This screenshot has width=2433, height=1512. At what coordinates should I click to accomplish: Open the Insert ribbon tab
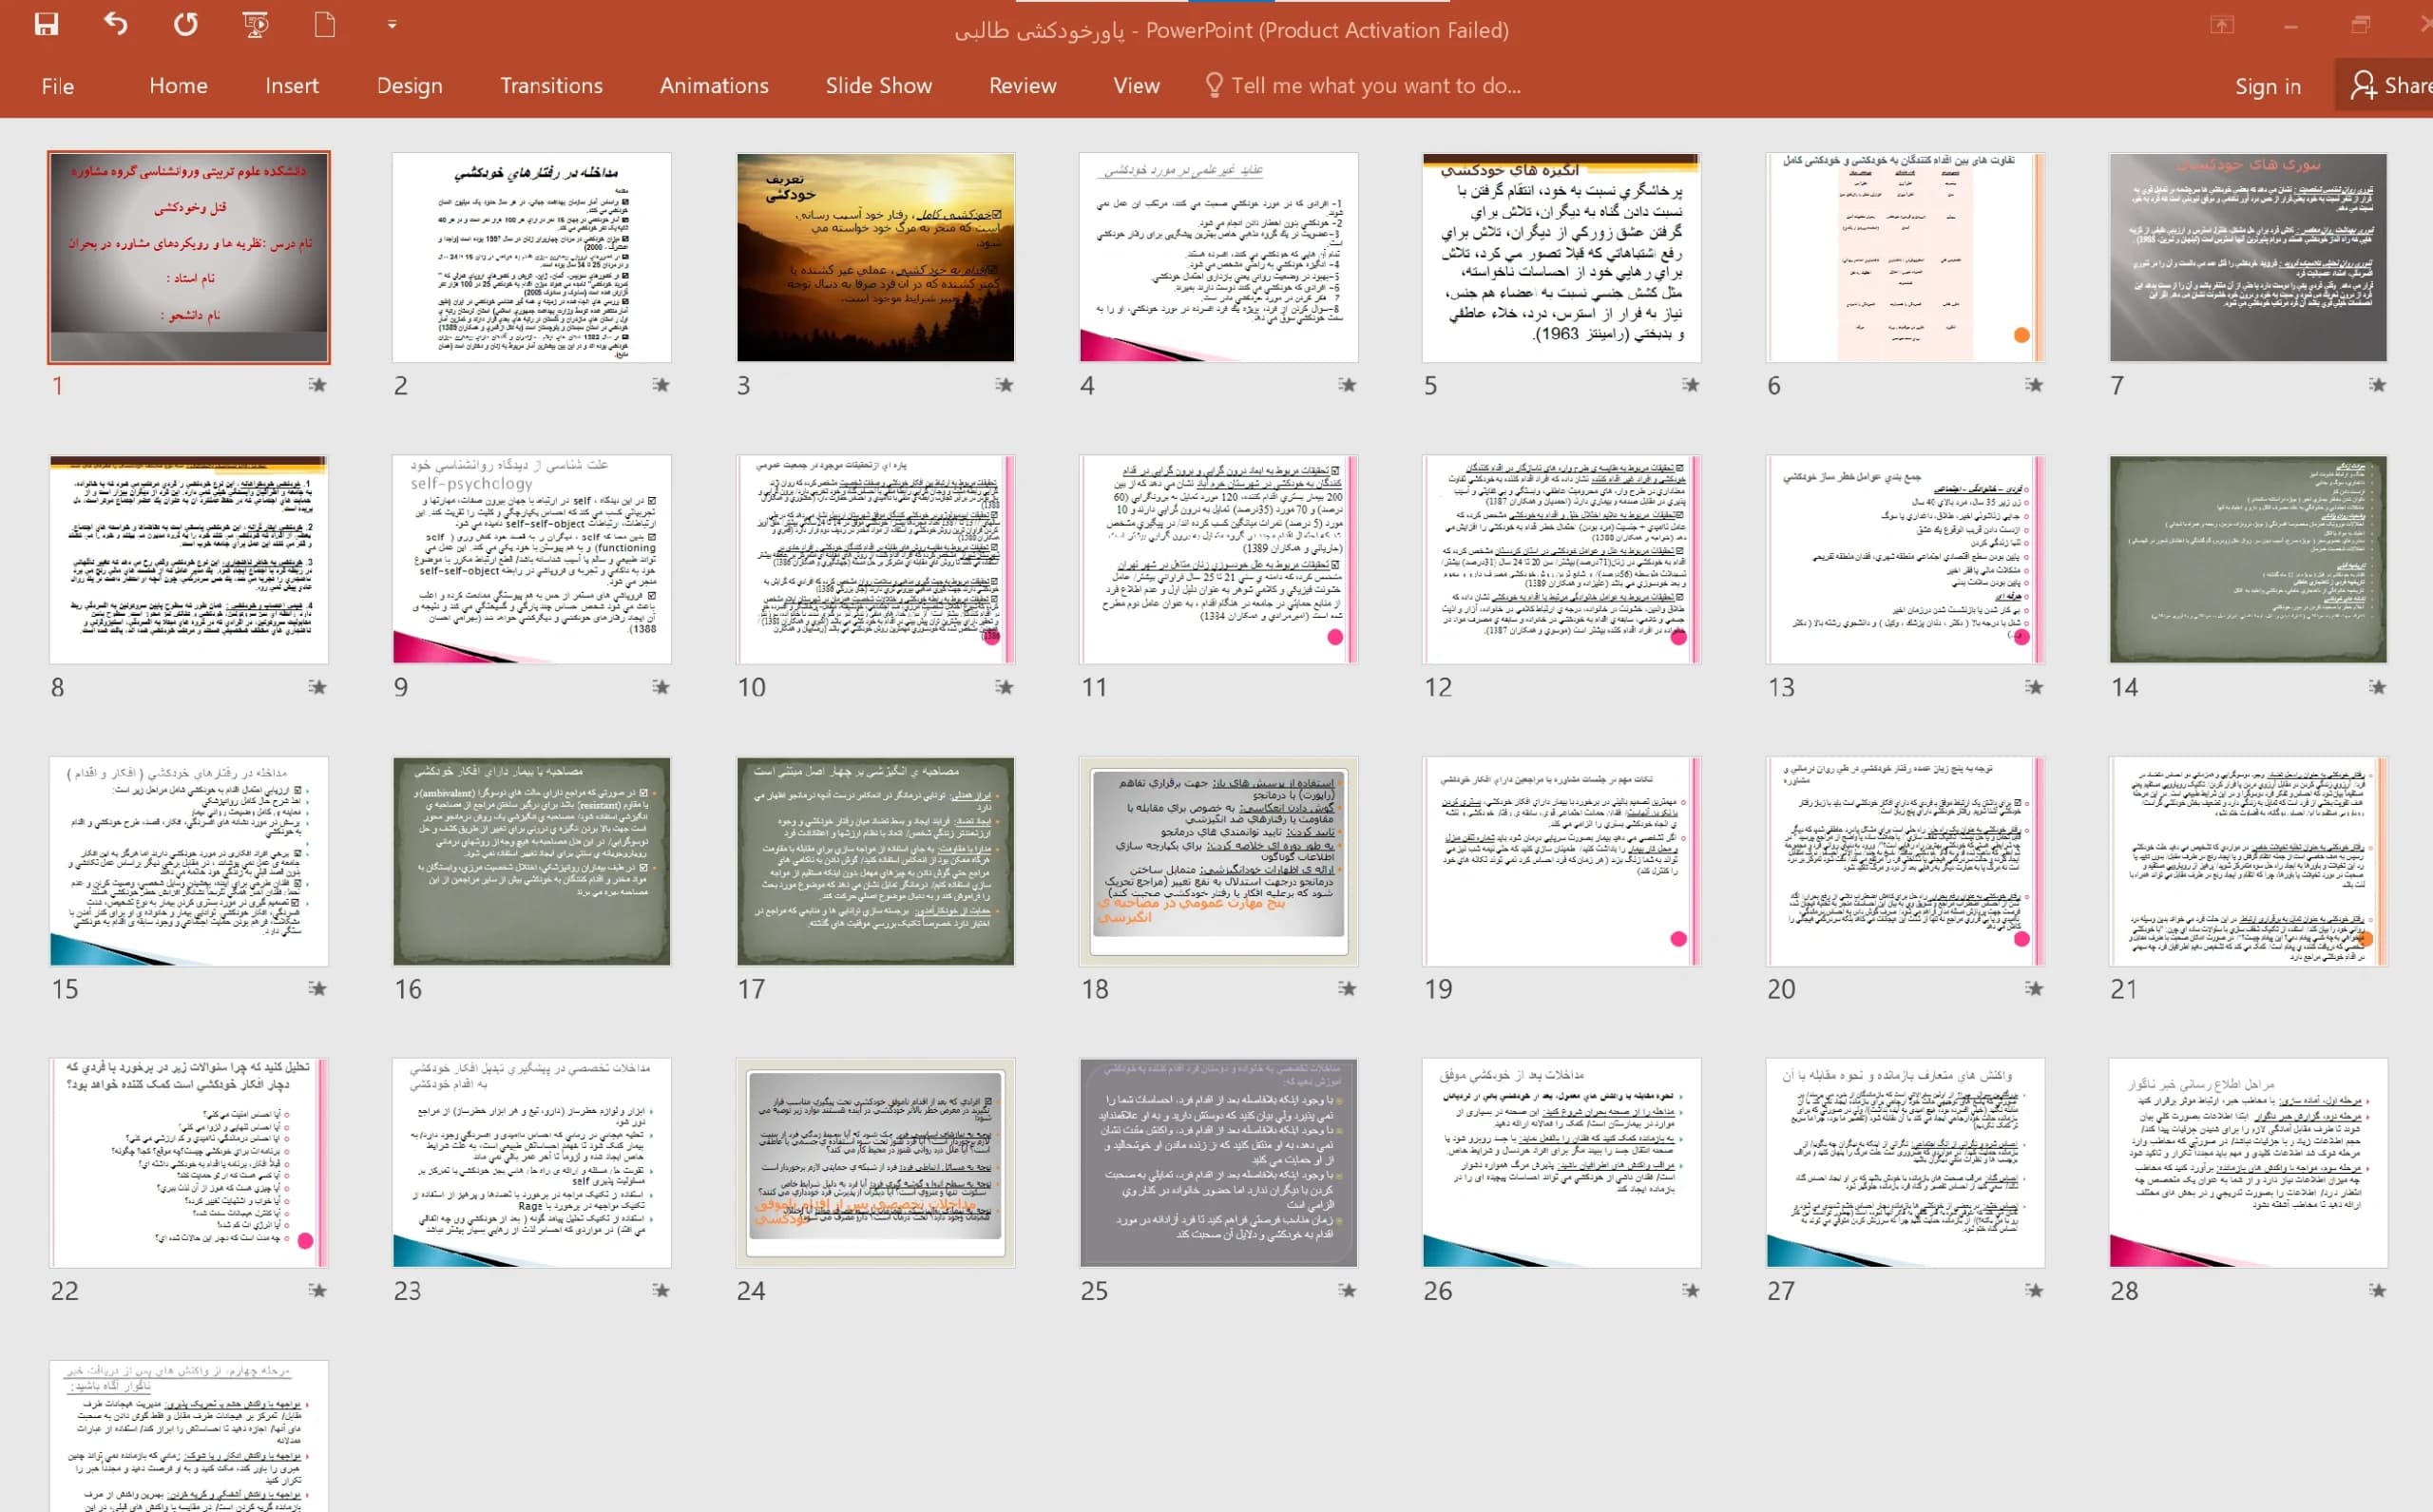(x=292, y=86)
